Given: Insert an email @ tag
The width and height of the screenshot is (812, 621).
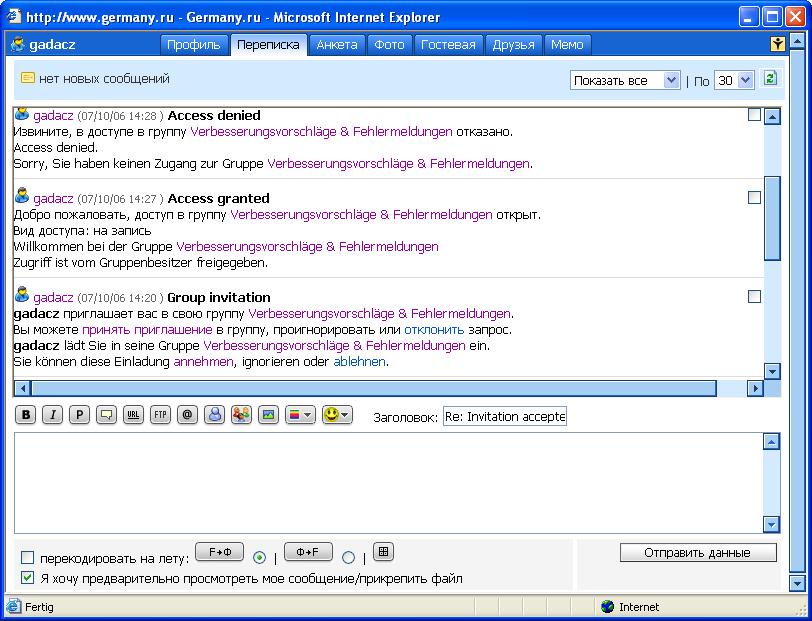Looking at the screenshot, I should (187, 415).
